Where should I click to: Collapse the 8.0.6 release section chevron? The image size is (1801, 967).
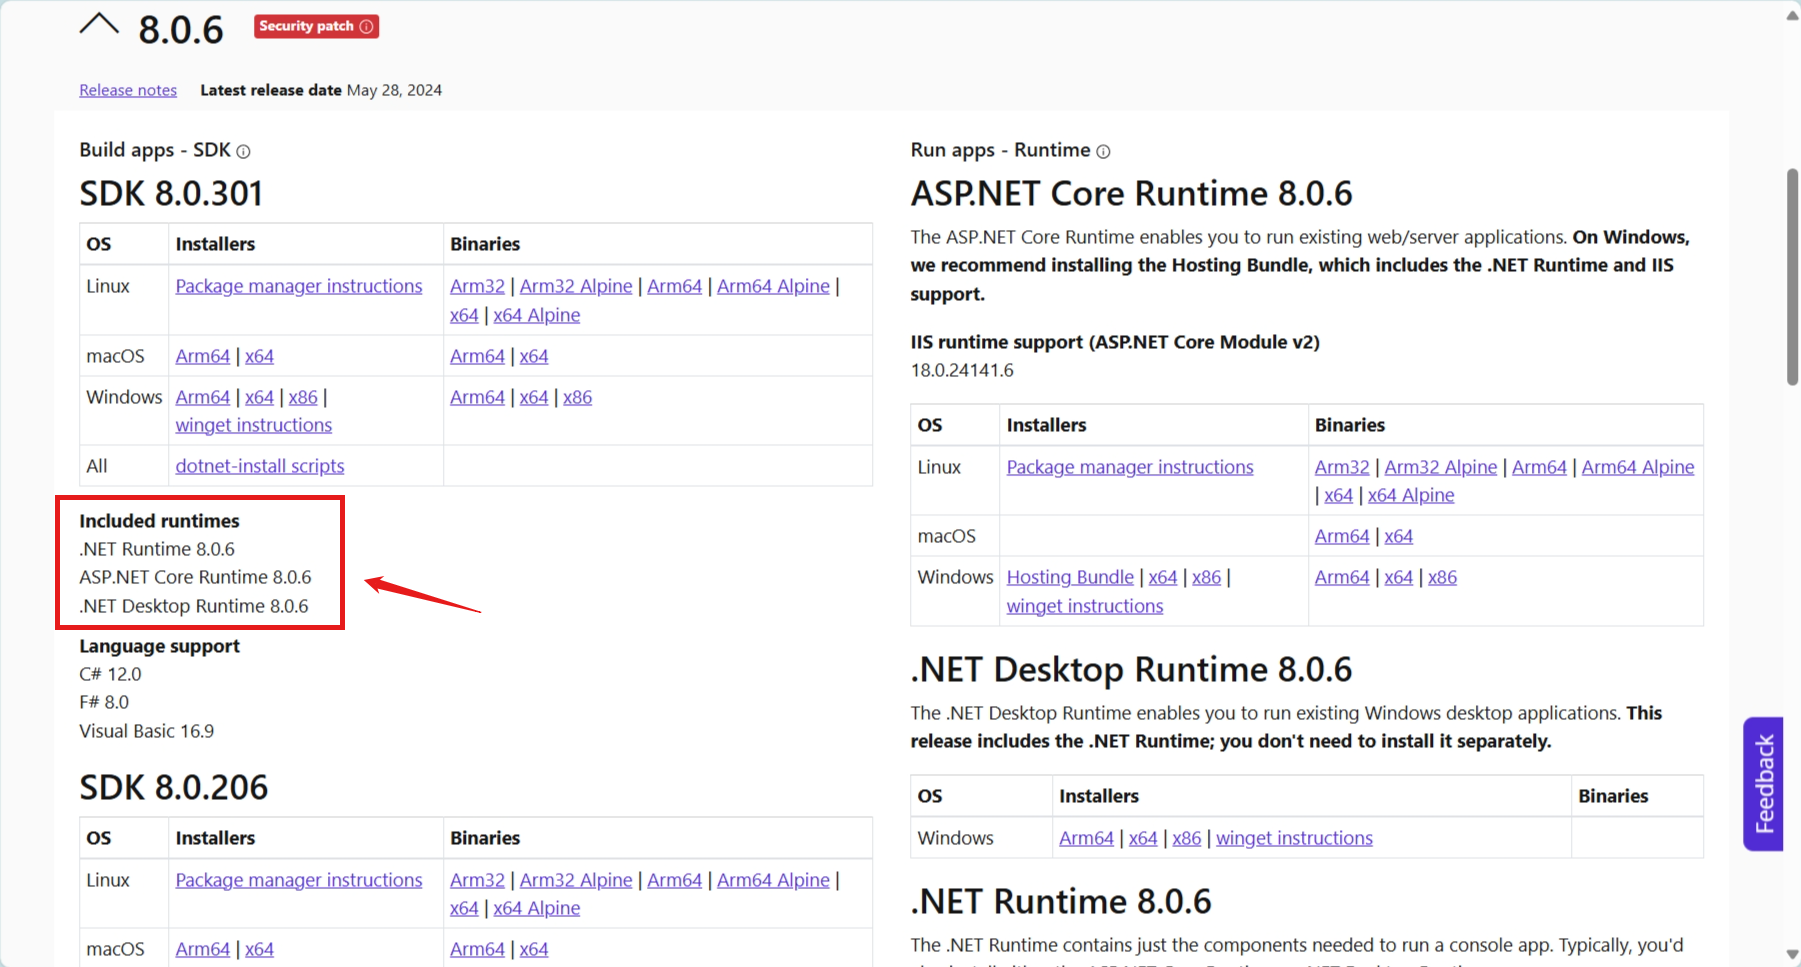tap(99, 25)
